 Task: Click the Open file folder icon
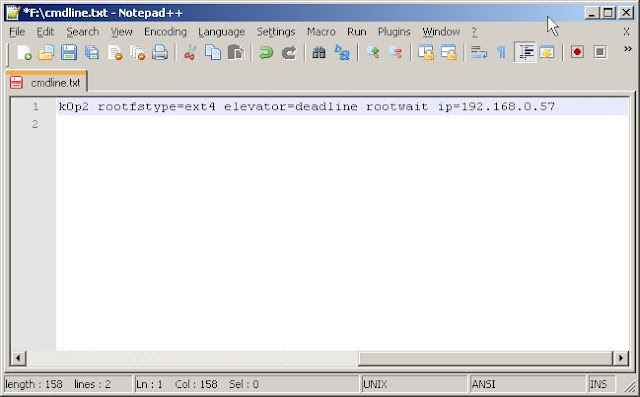[46, 53]
